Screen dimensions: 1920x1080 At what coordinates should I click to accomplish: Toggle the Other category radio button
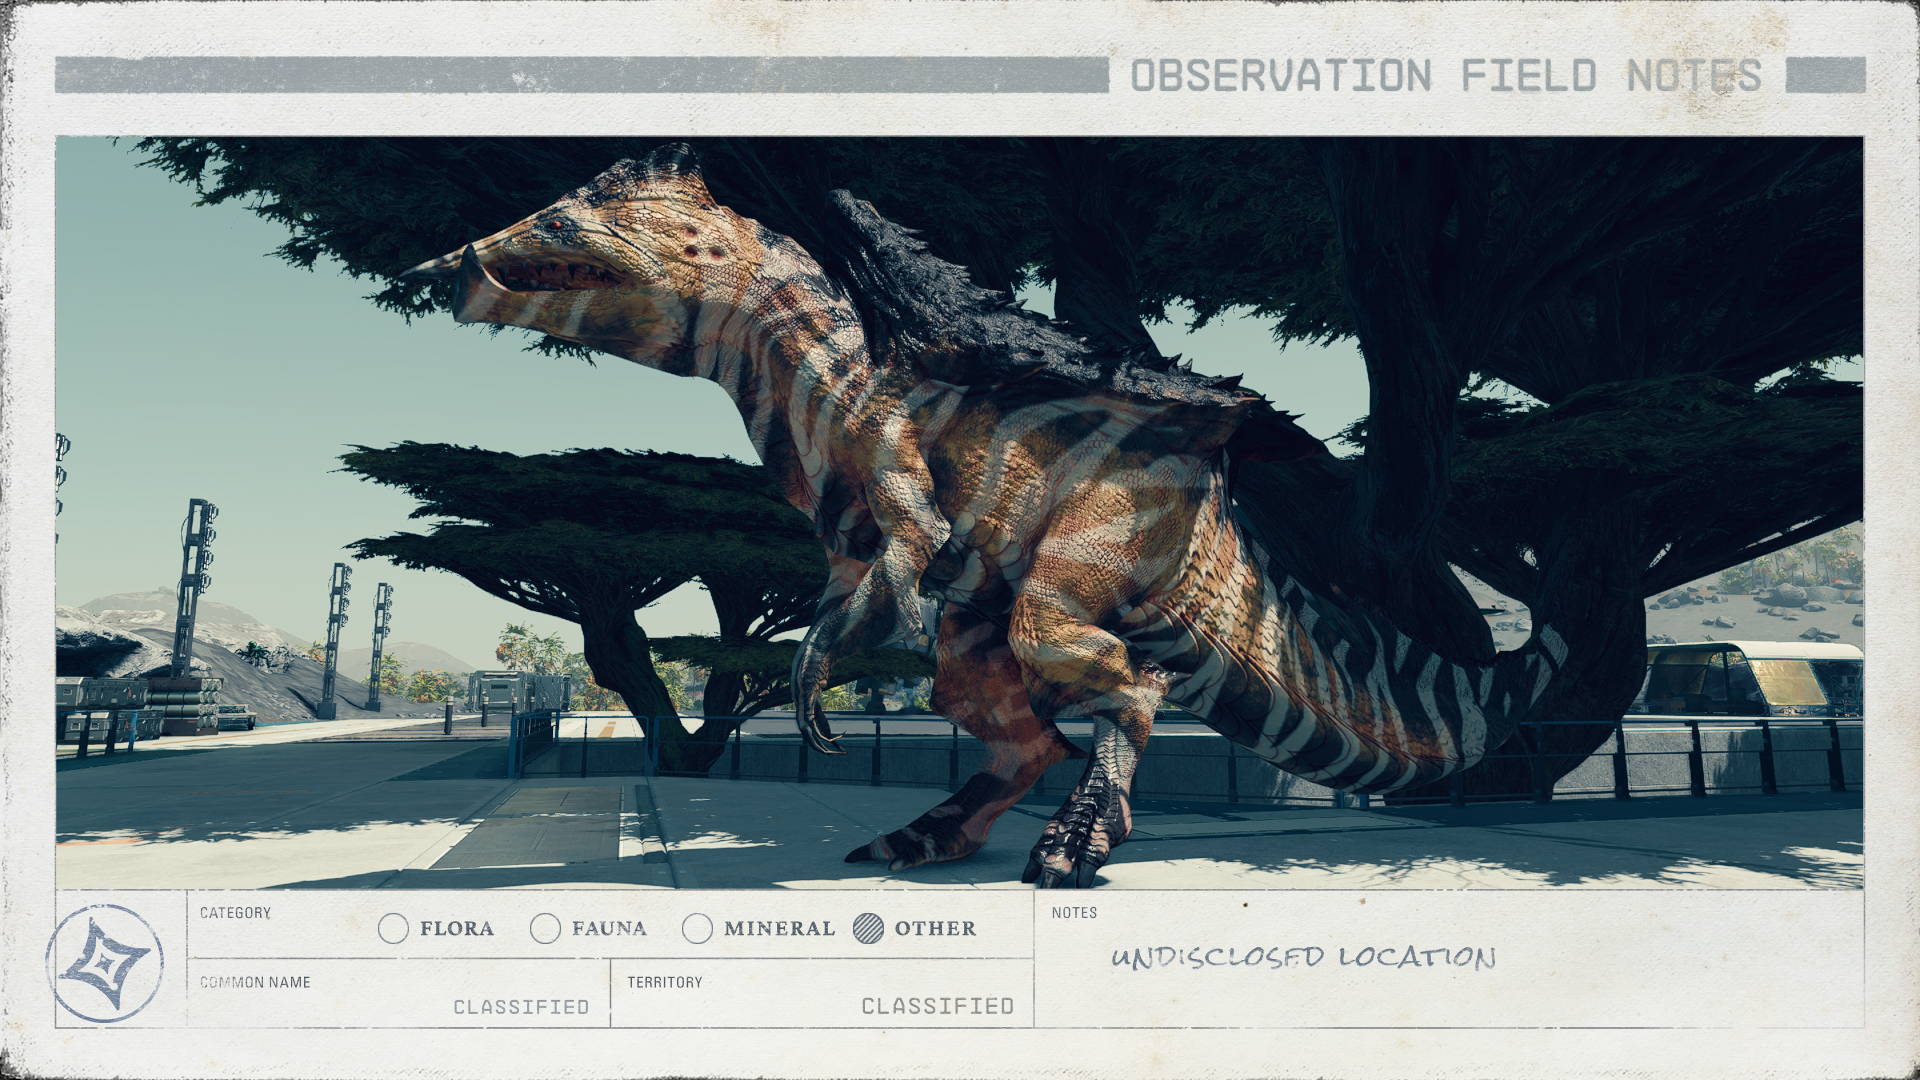point(869,928)
